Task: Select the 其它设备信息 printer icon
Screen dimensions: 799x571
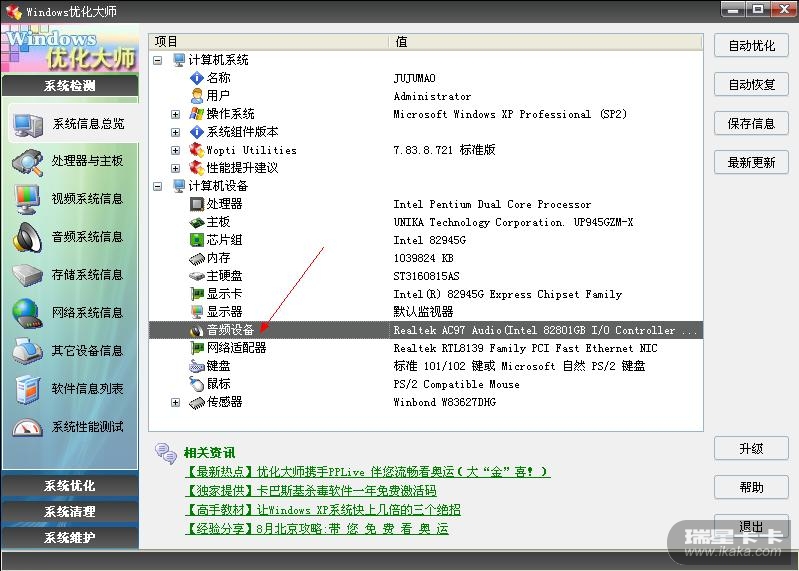Action: tap(27, 351)
